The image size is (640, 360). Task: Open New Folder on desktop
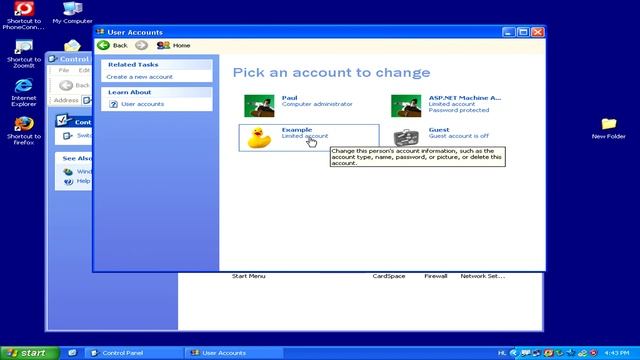tap(608, 128)
